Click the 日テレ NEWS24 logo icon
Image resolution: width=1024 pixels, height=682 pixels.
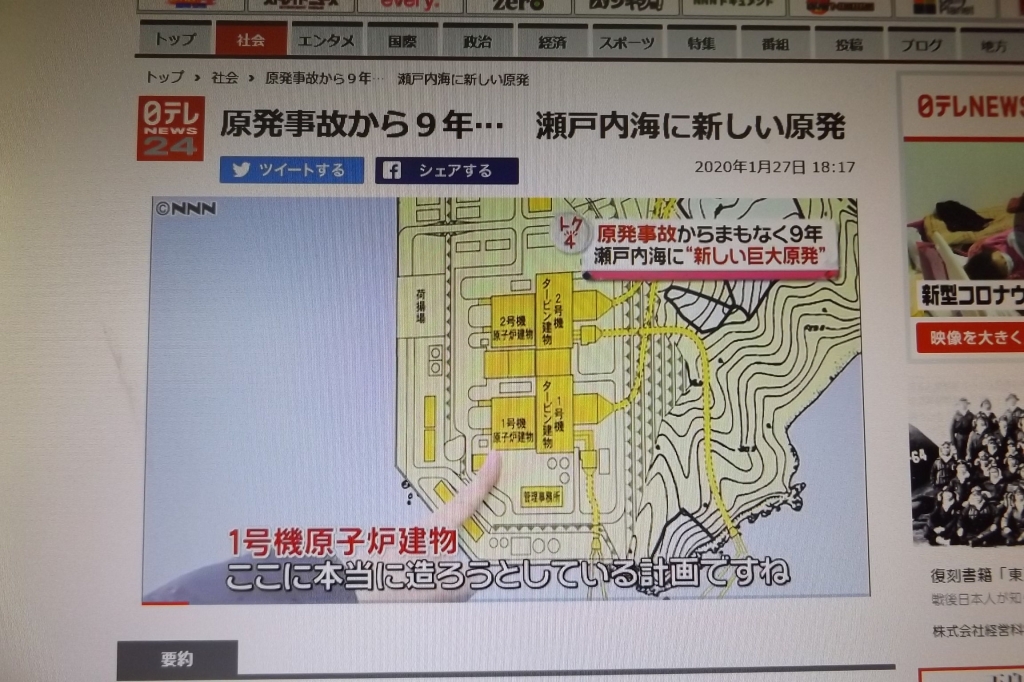click(x=170, y=128)
